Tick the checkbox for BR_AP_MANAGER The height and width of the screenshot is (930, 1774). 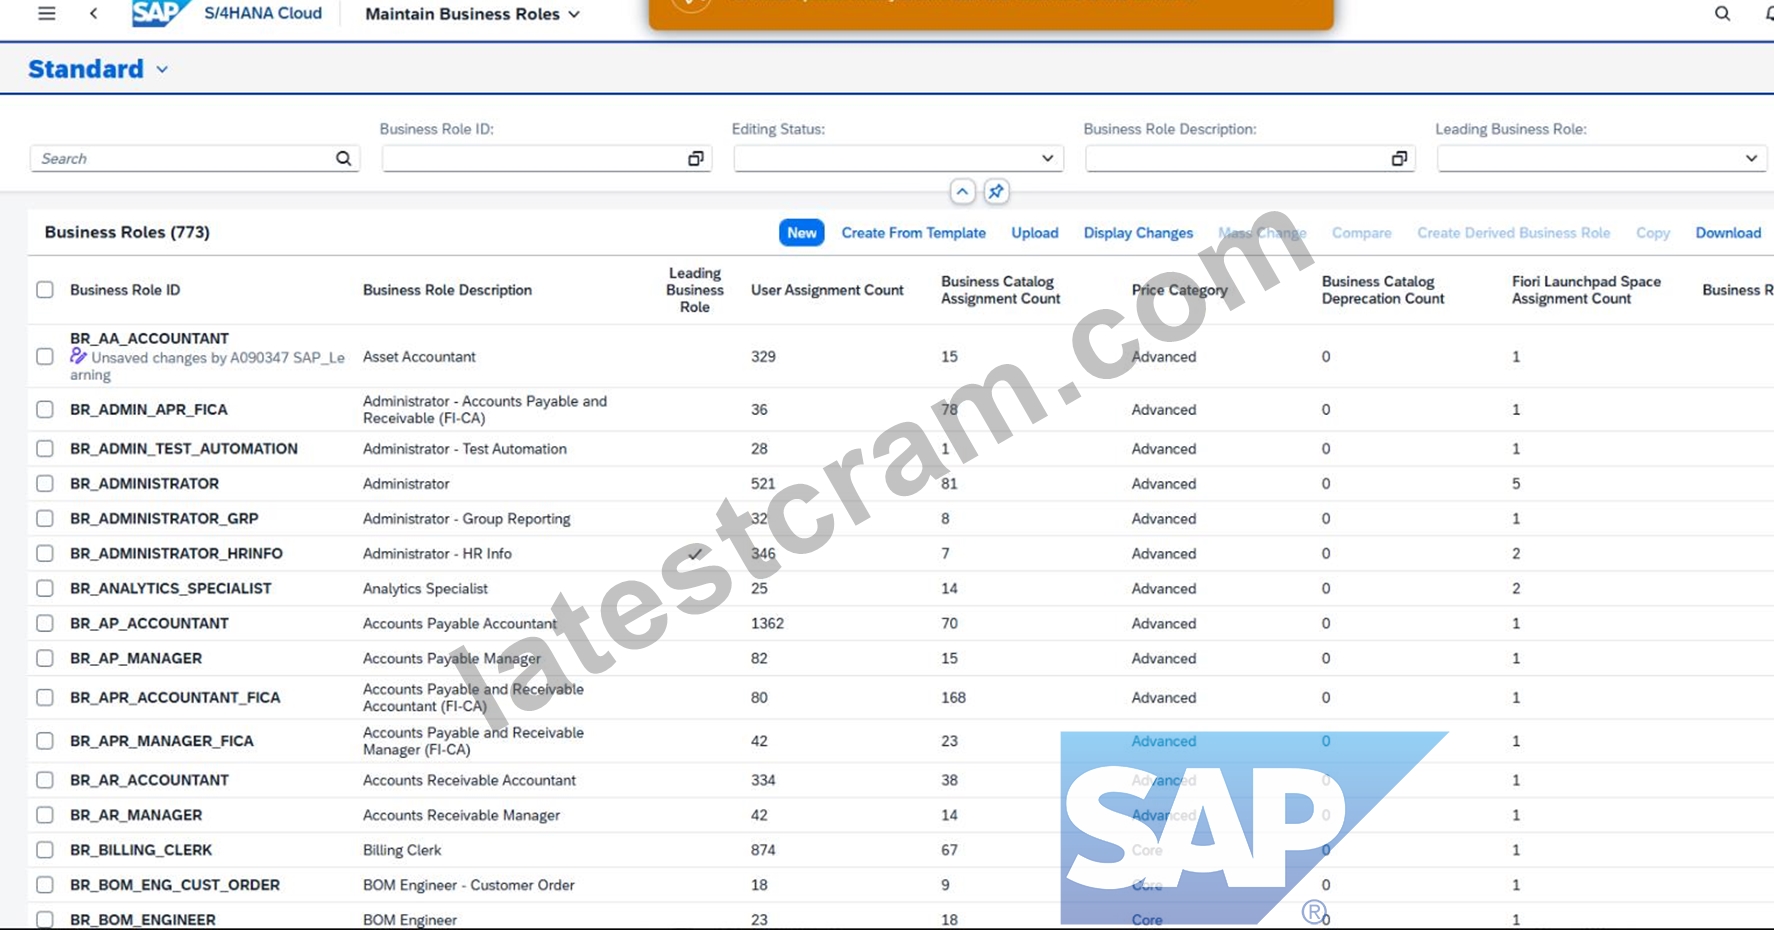(45, 659)
